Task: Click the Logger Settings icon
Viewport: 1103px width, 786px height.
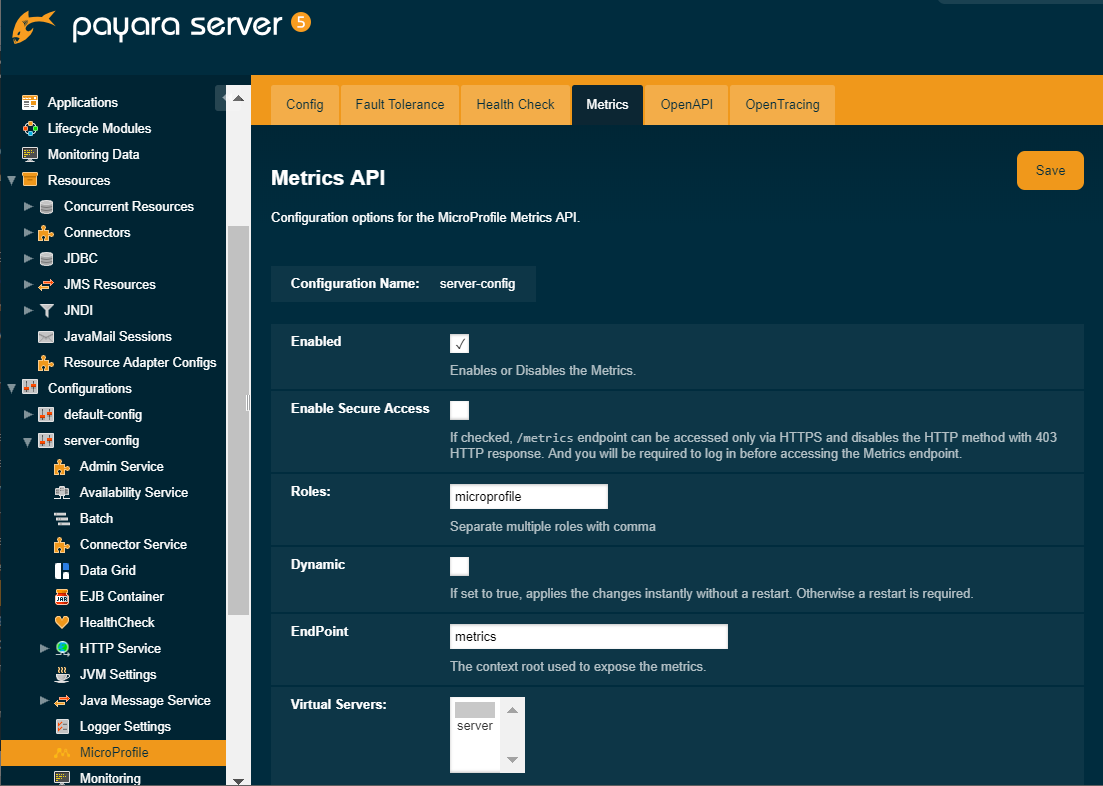Action: click(62, 726)
